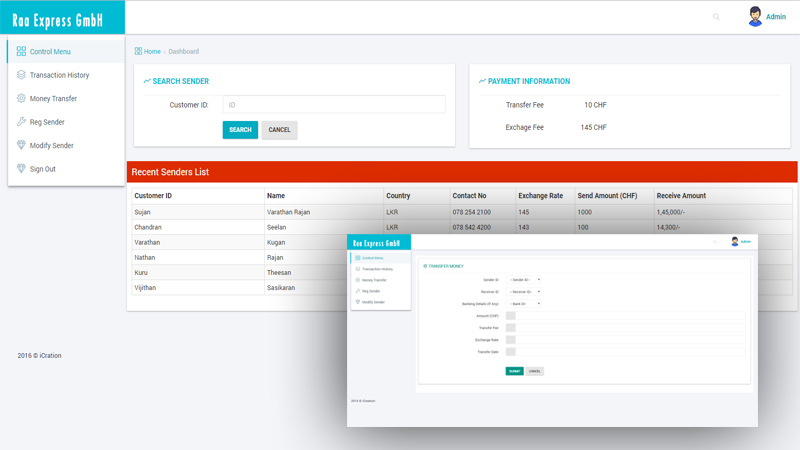The height and width of the screenshot is (450, 800).
Task: Click the Transaction History layers icon
Action: click(21, 75)
